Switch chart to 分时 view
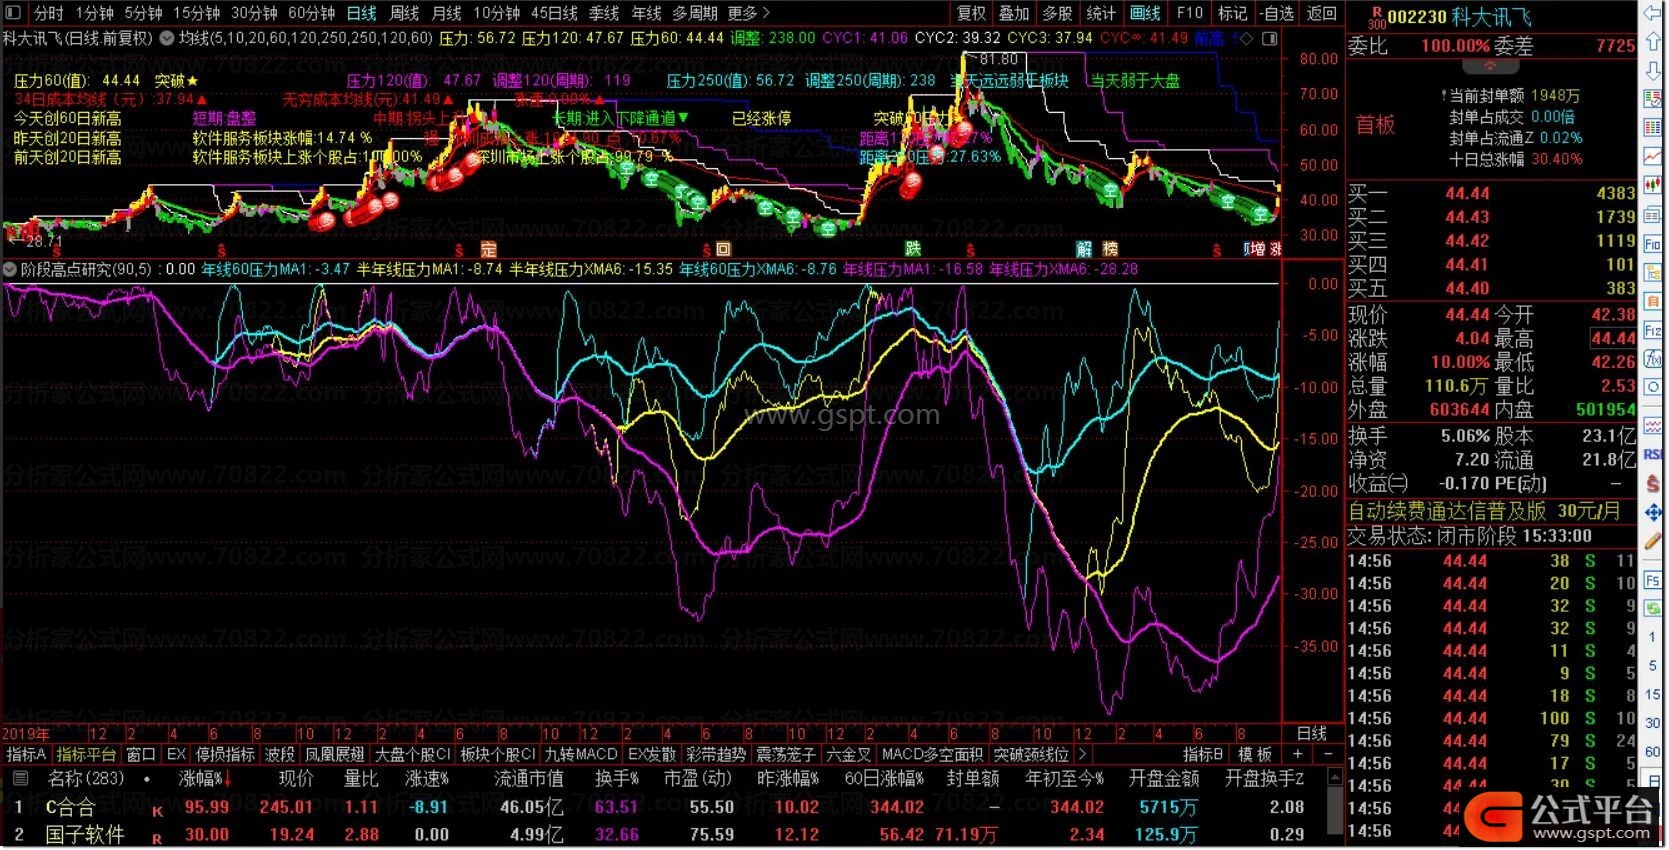The height and width of the screenshot is (850, 1669). point(48,13)
